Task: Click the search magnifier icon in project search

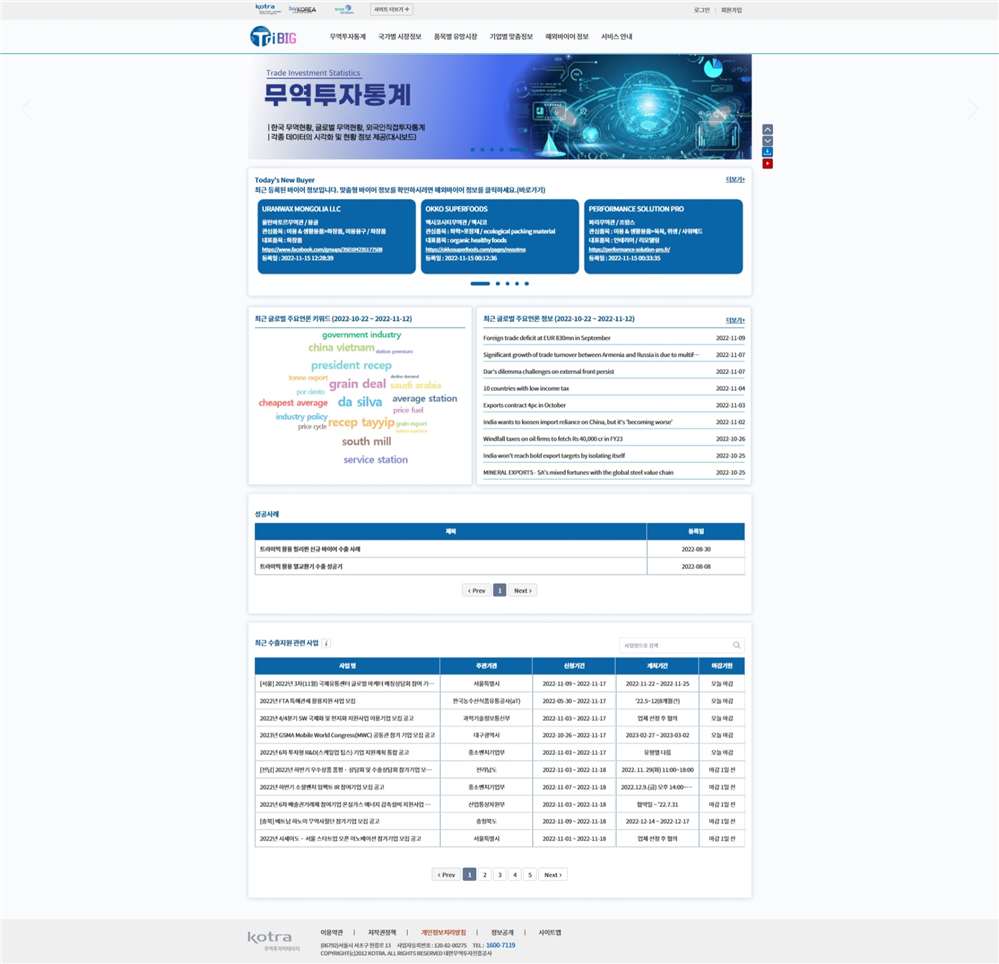Action: (737, 646)
